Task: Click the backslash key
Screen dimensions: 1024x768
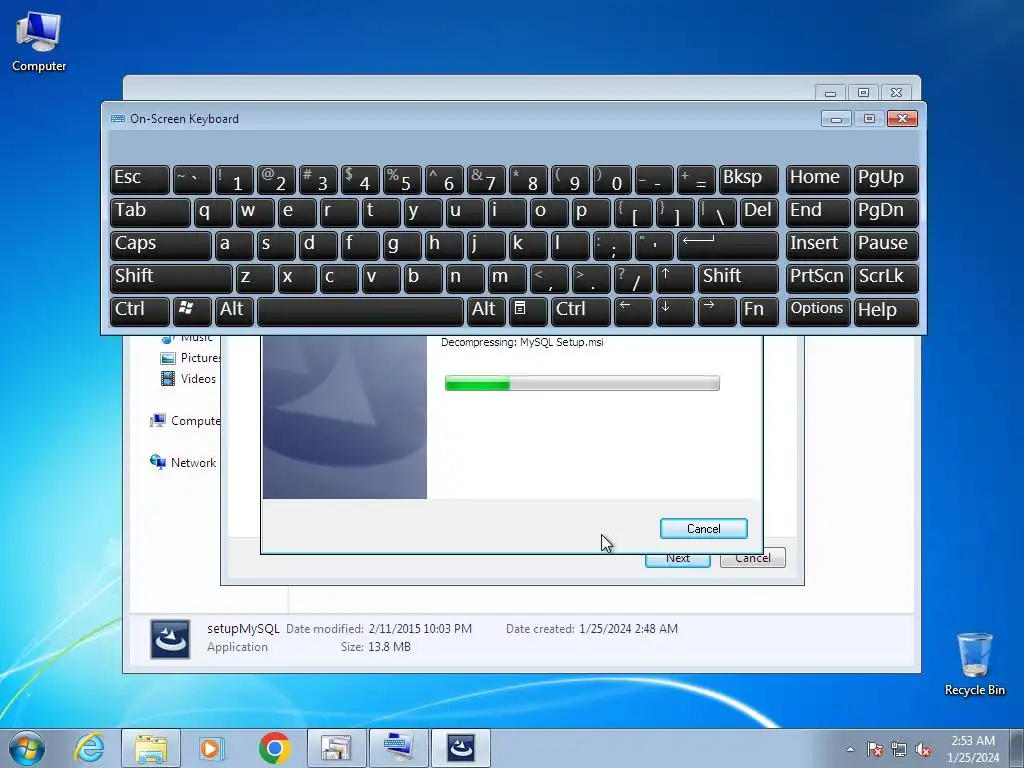Action: tap(717, 212)
